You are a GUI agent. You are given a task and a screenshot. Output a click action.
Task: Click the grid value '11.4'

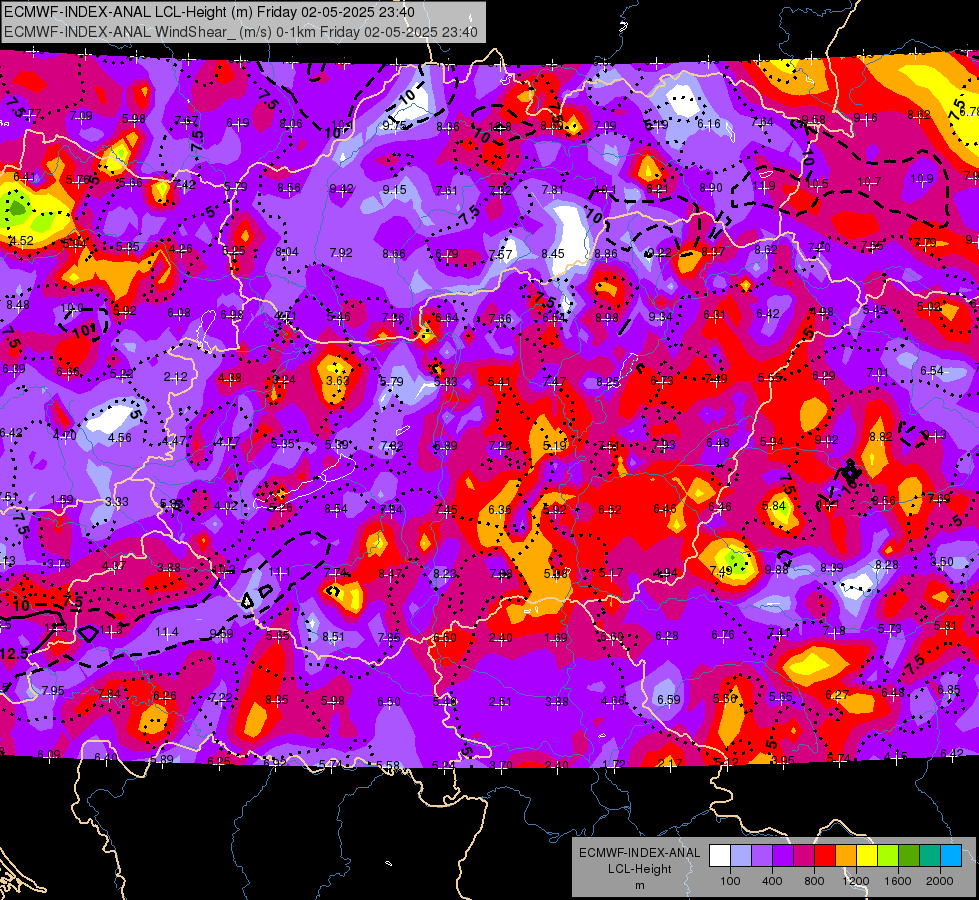click(167, 632)
